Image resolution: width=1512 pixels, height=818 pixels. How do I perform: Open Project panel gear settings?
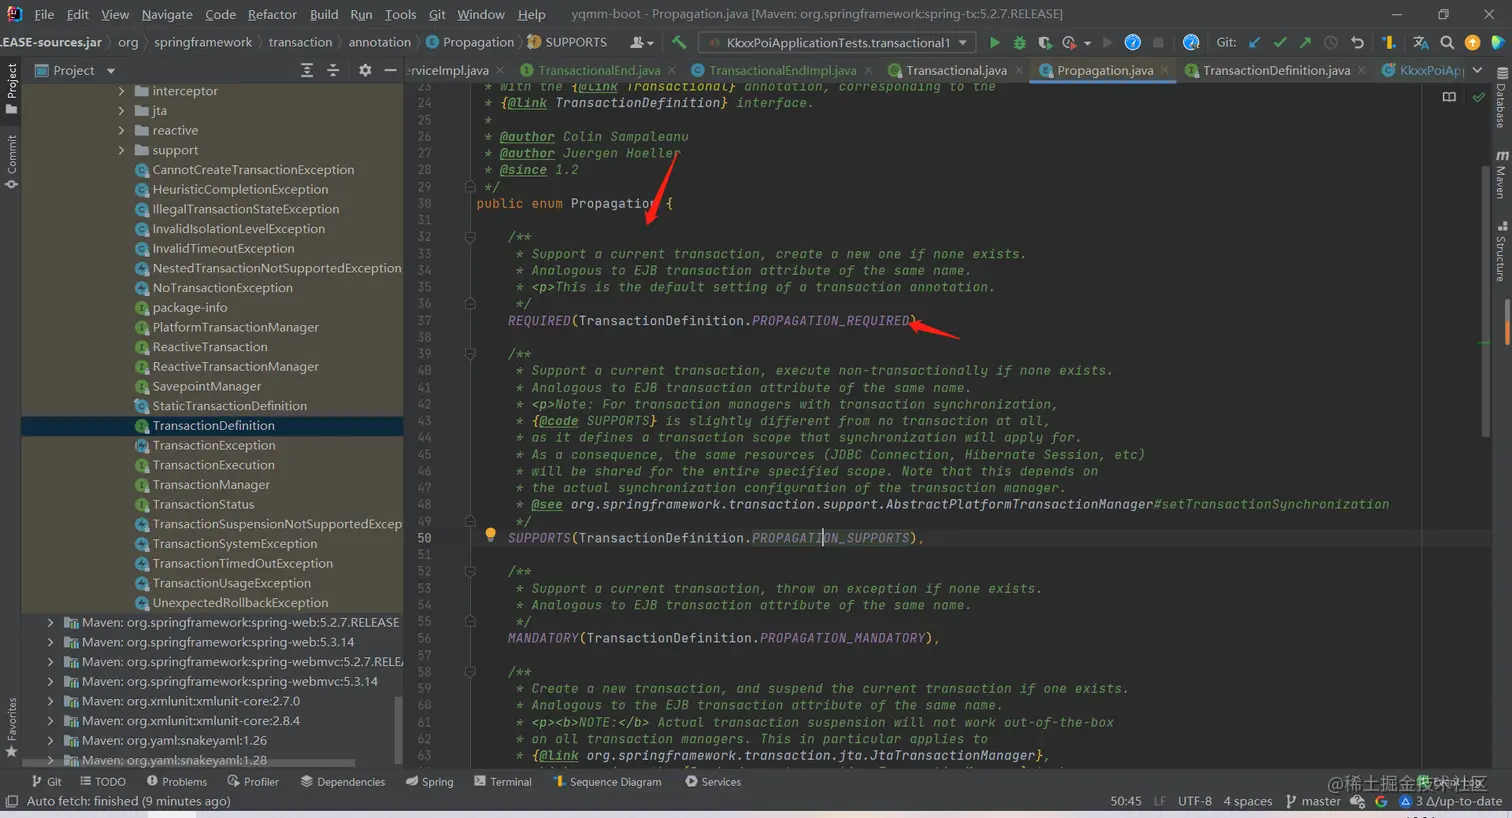[365, 71]
